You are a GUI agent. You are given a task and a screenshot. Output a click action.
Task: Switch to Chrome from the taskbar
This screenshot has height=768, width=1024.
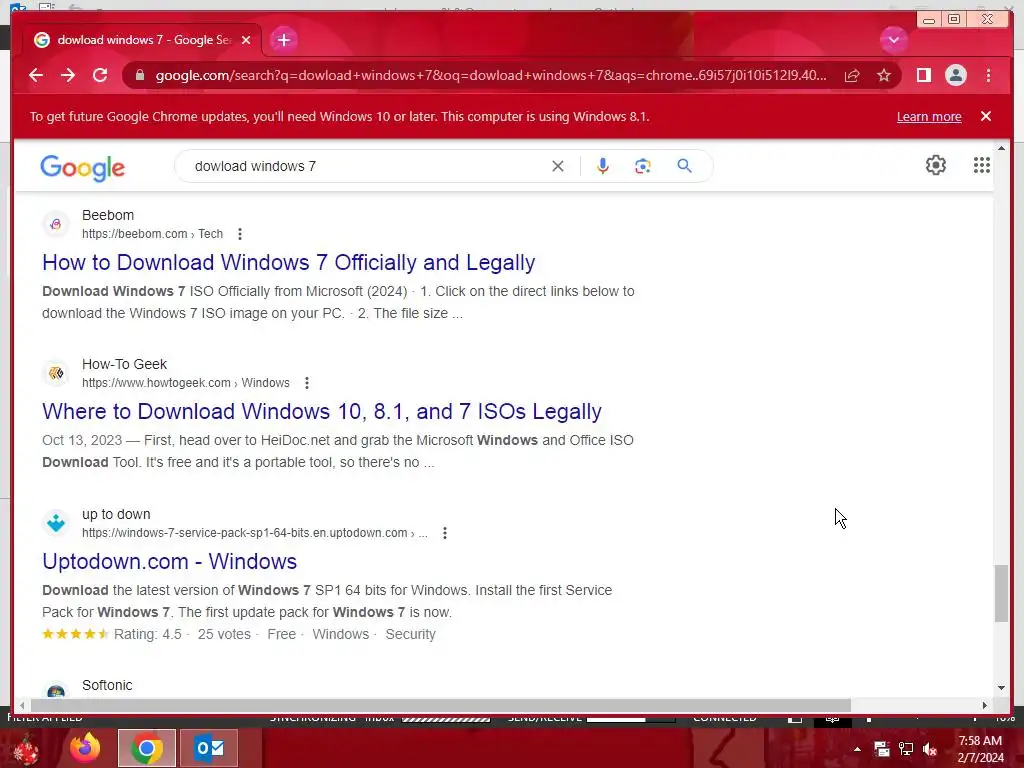point(147,748)
